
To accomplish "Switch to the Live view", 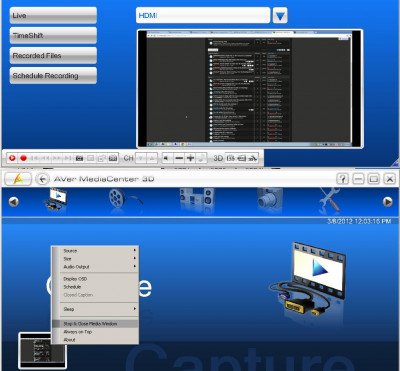I will click(x=53, y=15).
